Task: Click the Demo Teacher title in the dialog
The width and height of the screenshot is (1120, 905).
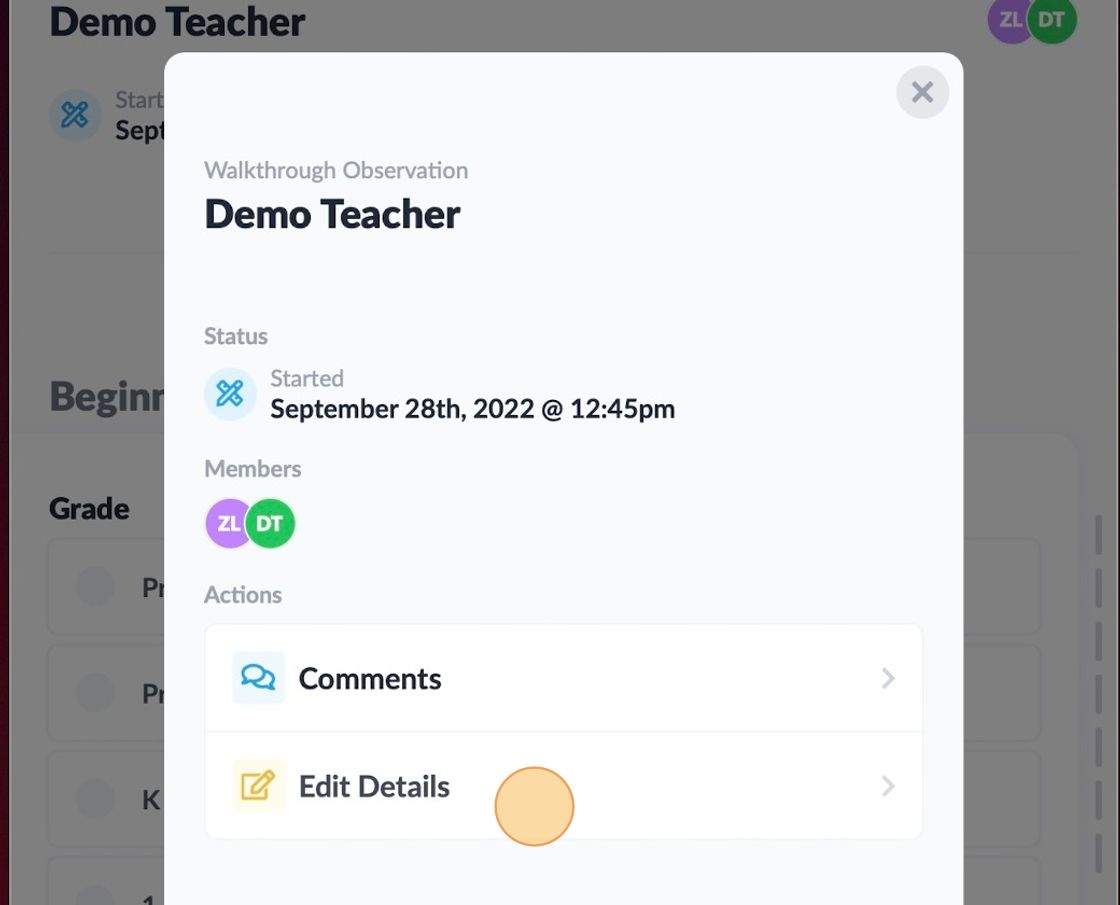Action: 332,215
